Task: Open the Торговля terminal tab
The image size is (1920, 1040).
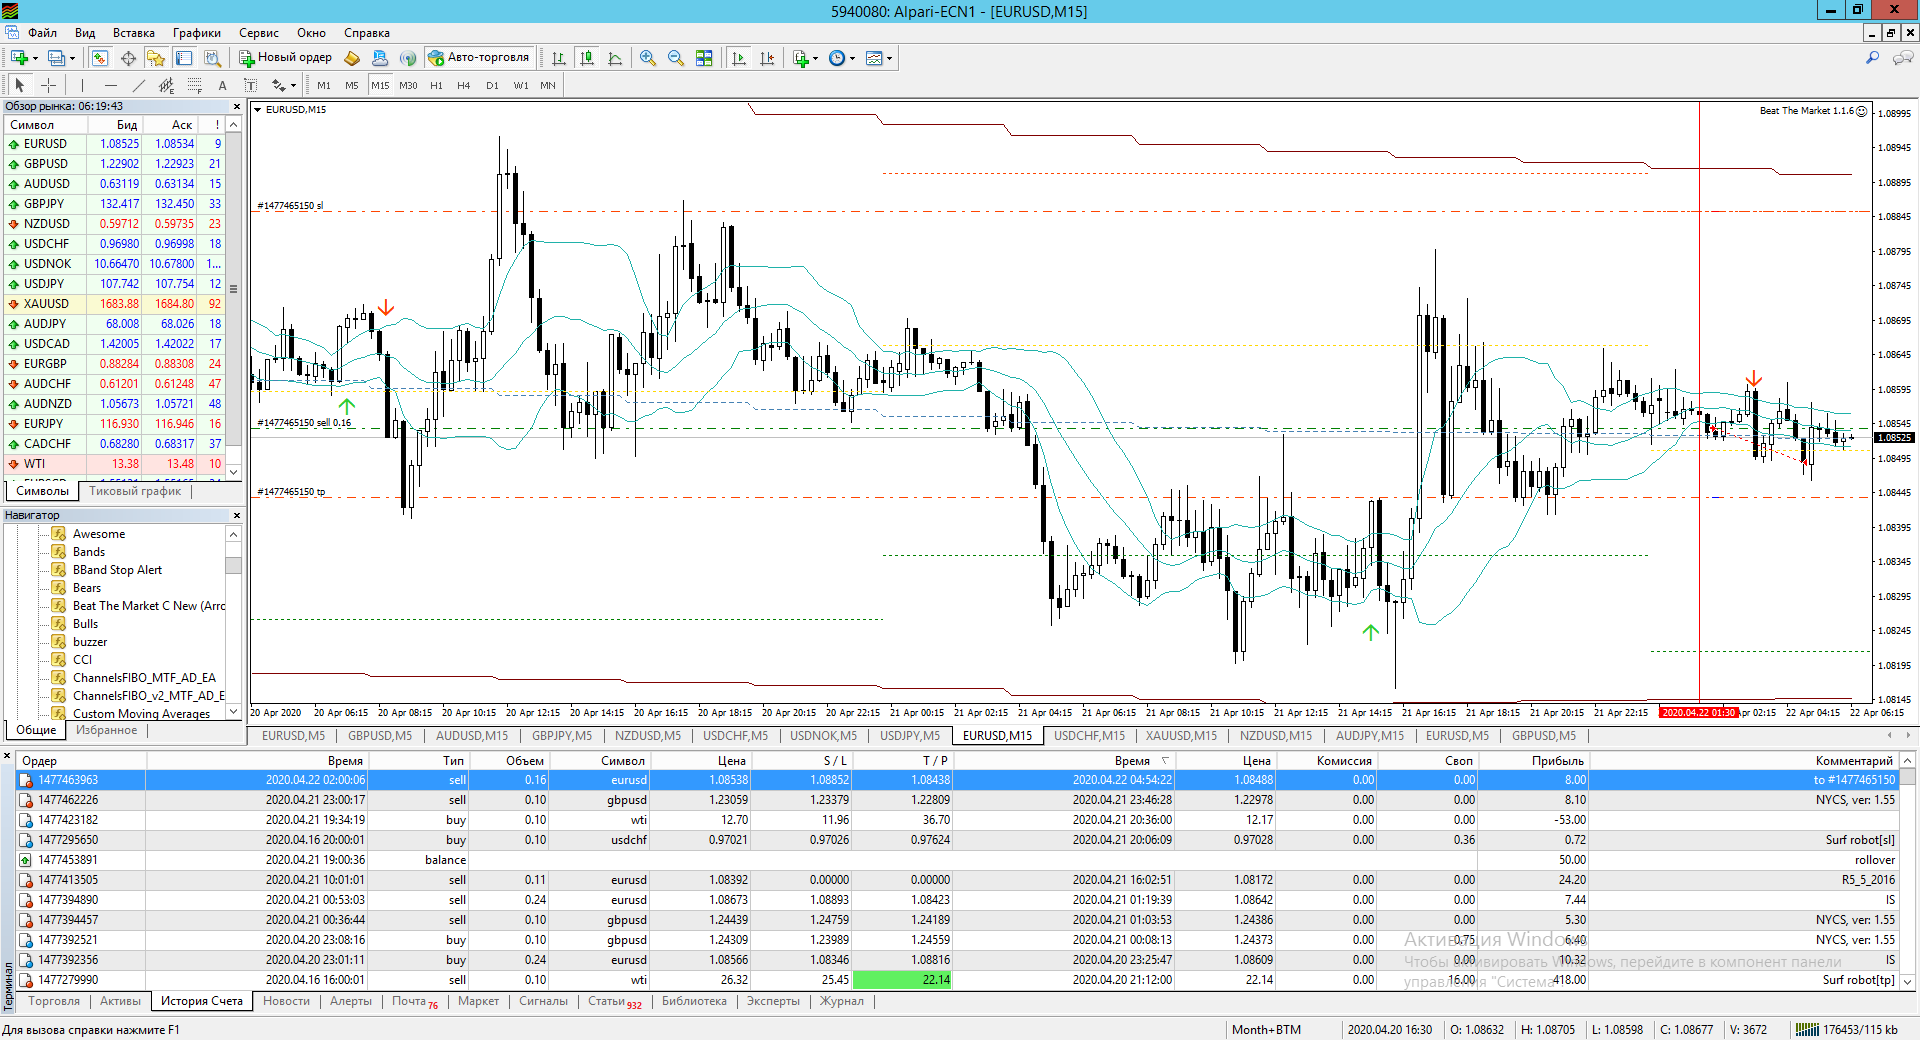Action: pos(54,1001)
